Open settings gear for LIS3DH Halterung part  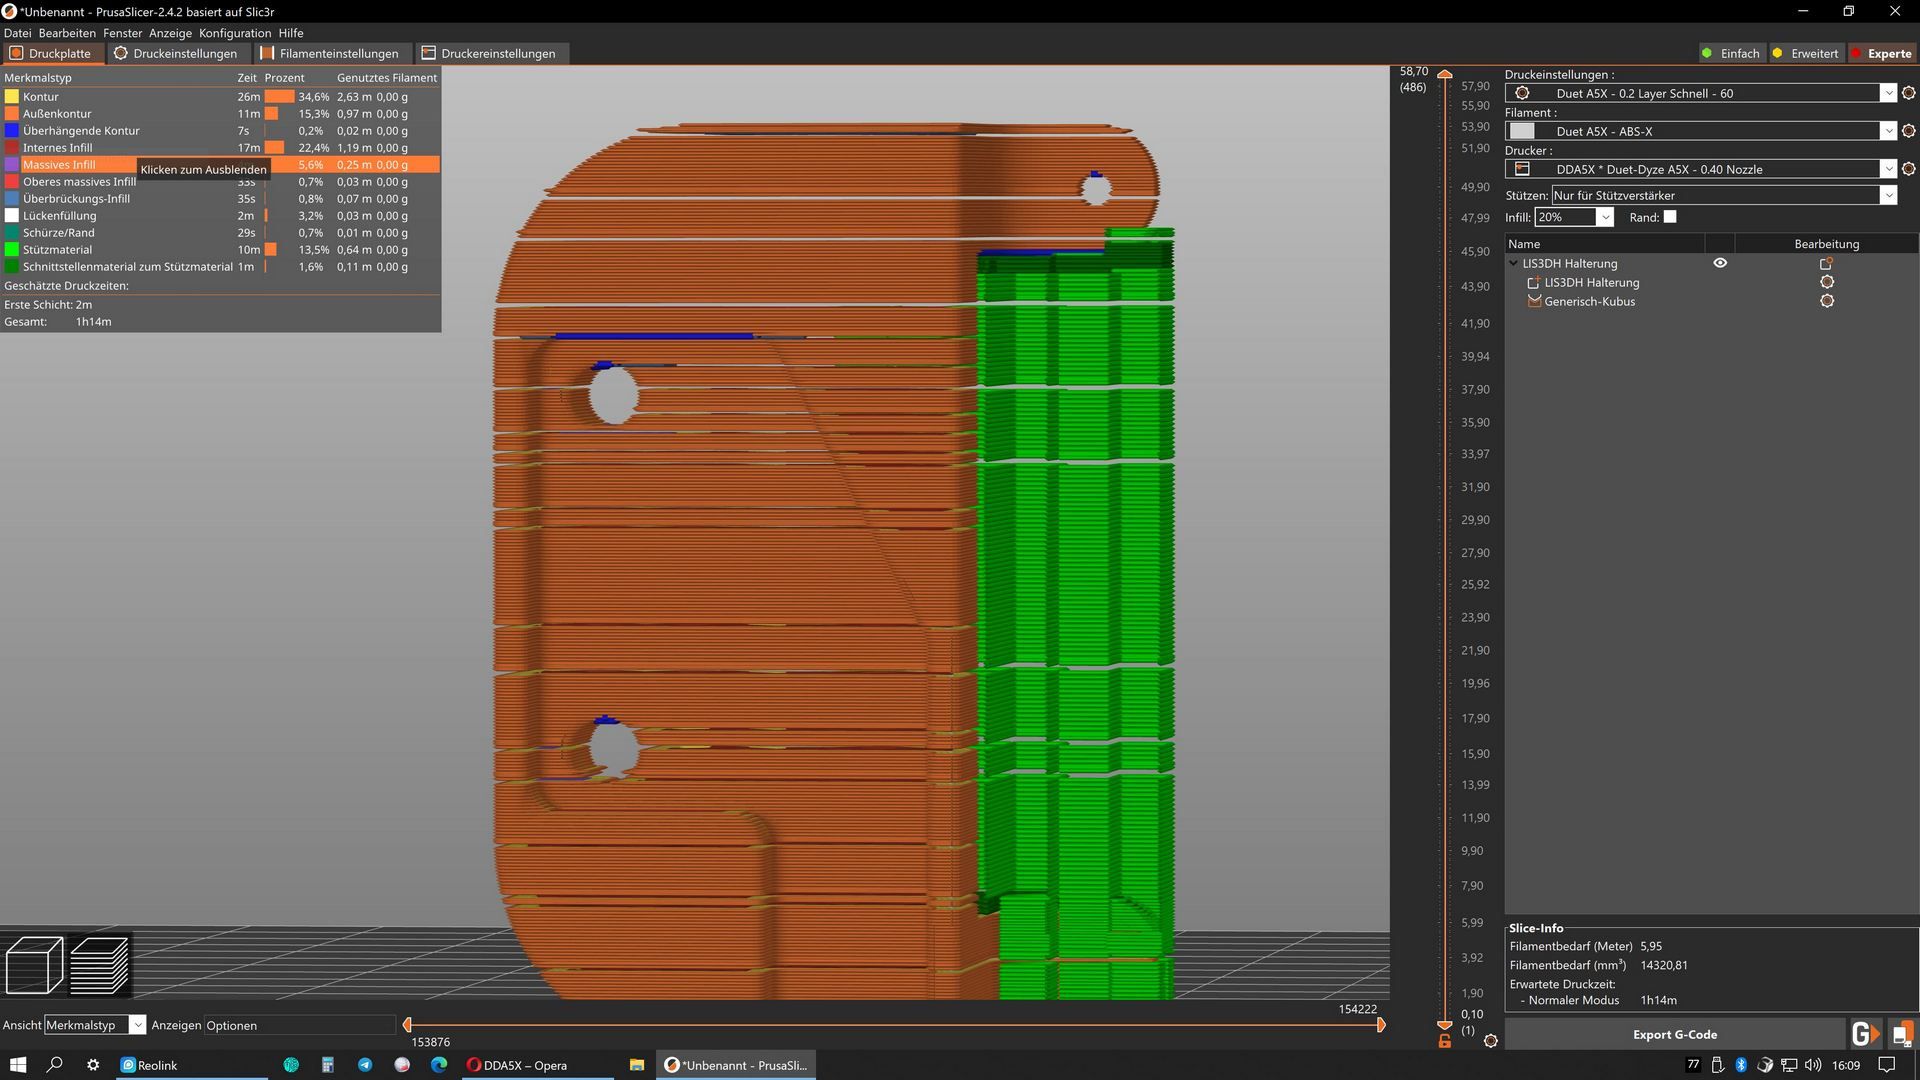point(1827,282)
